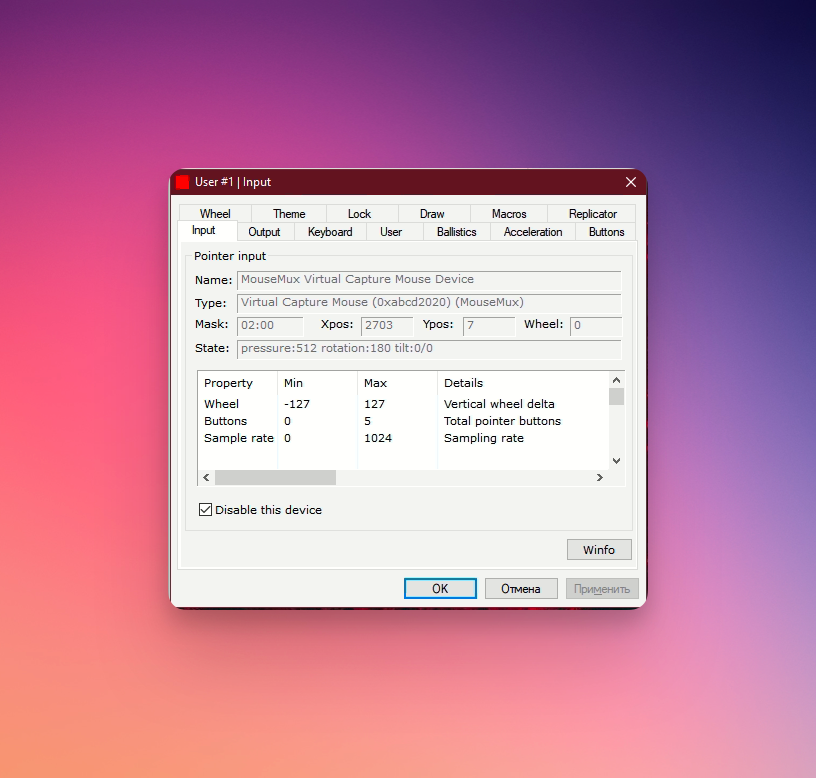This screenshot has height=778, width=816.
Task: Click the 1024 max value cell
Action: pyautogui.click(x=378, y=438)
